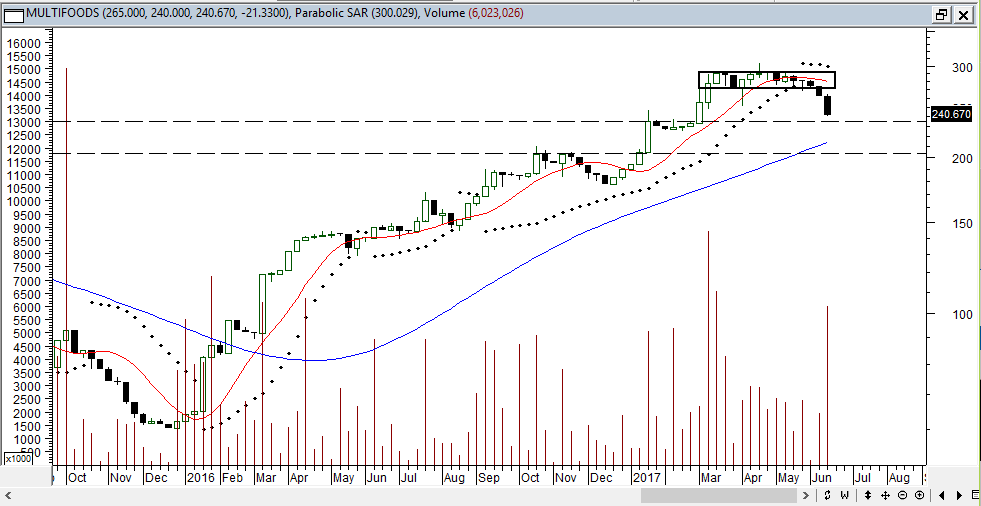981x506 pixels.
Task: Select the tallest volume bar near October 2015
Action: (66, 266)
